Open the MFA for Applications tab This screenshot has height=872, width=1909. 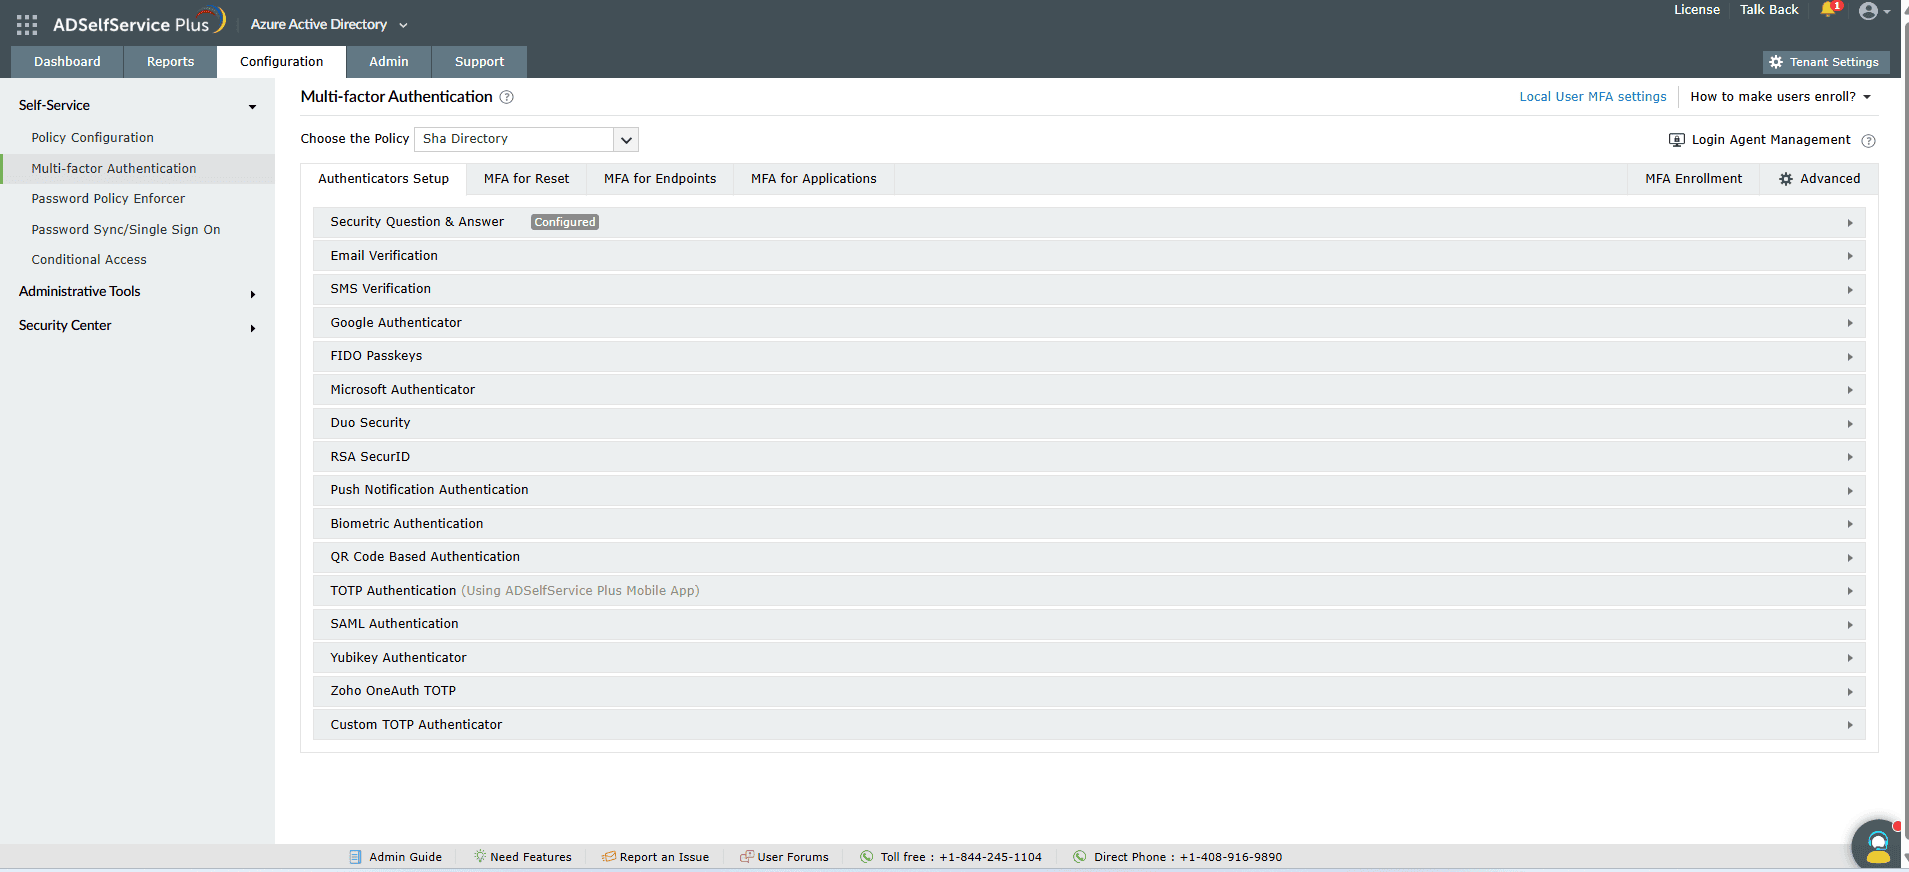814,179
